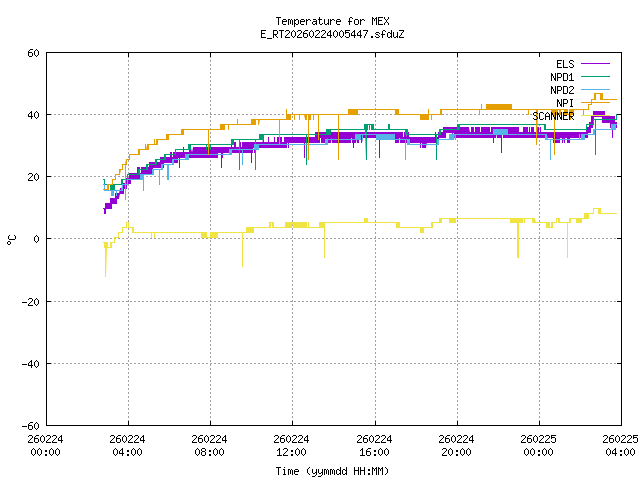Click the 0 tick label on y-axis

click(x=36, y=239)
